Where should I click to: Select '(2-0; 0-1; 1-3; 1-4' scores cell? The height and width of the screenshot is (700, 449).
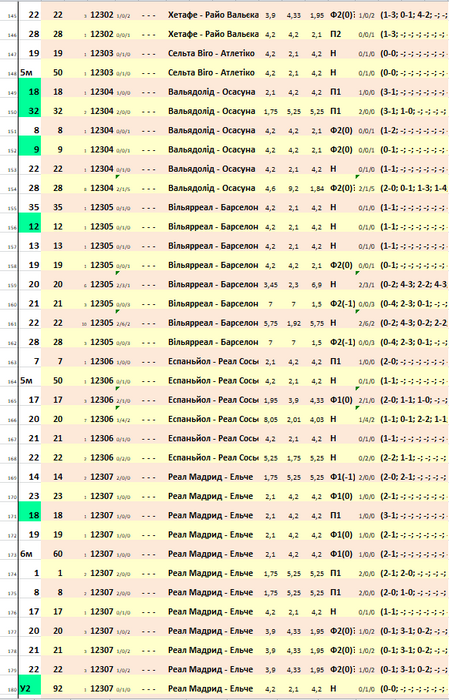pyautogui.click(x=414, y=188)
